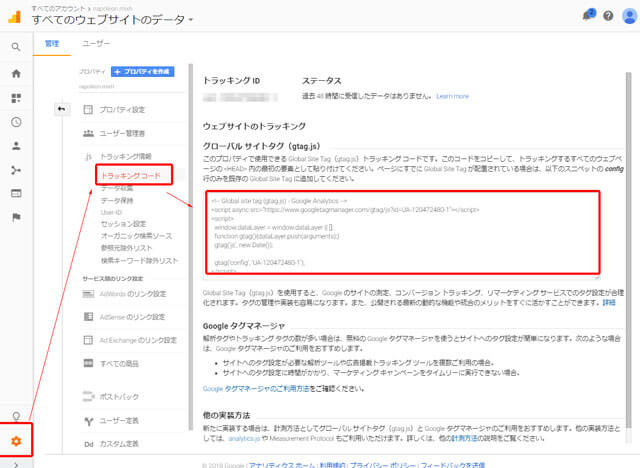Select User-ID submenu item

click(x=111, y=212)
